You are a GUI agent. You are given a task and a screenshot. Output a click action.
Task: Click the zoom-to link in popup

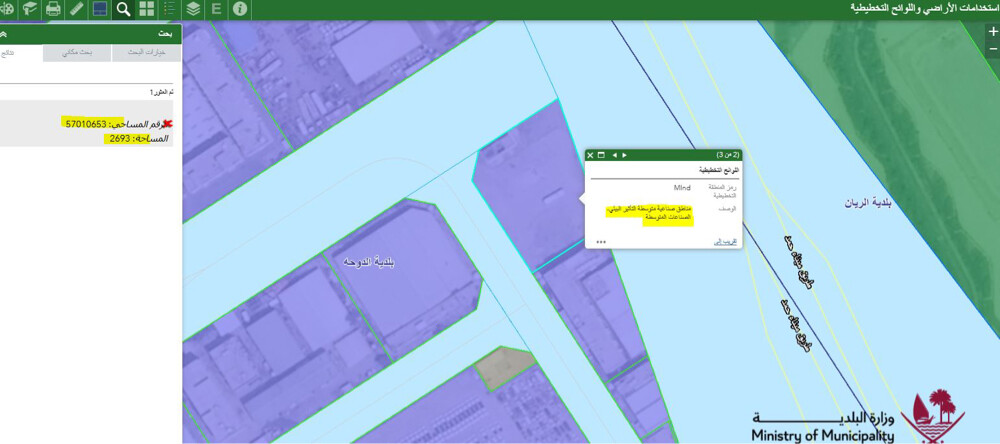point(724,242)
